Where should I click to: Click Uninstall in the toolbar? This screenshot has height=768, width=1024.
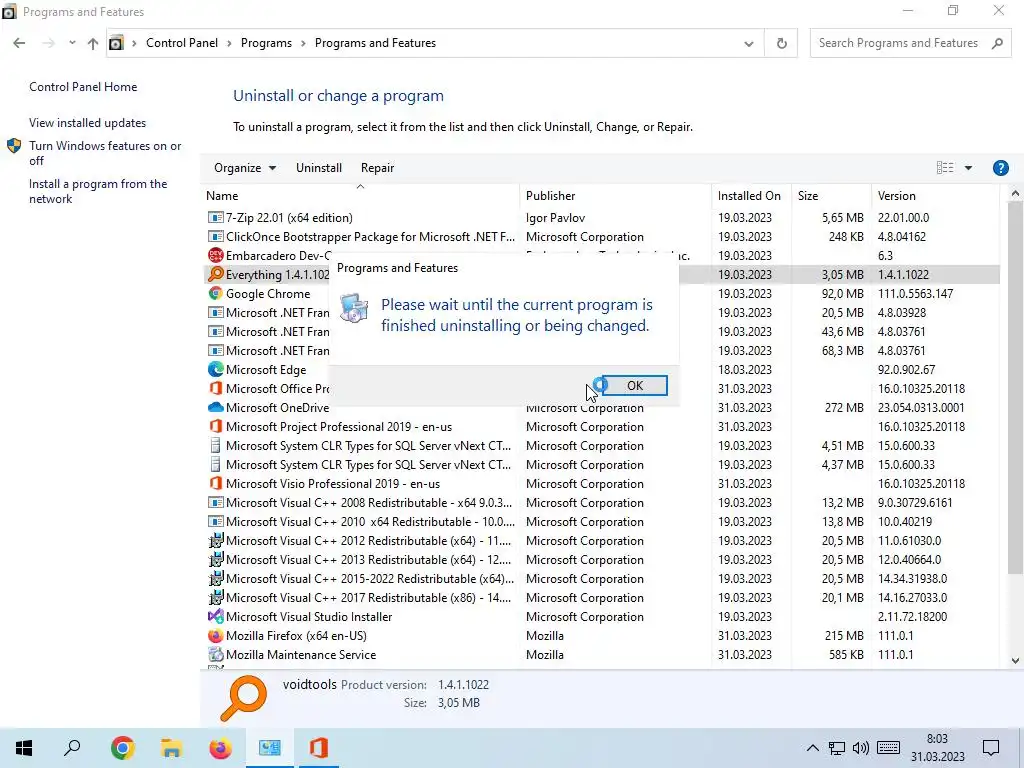319,168
